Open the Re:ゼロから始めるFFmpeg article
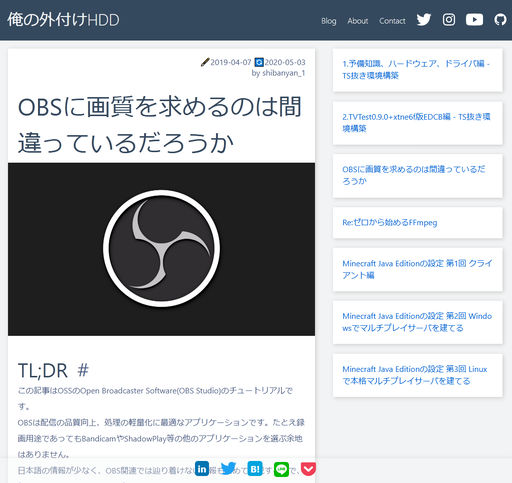 390,222
